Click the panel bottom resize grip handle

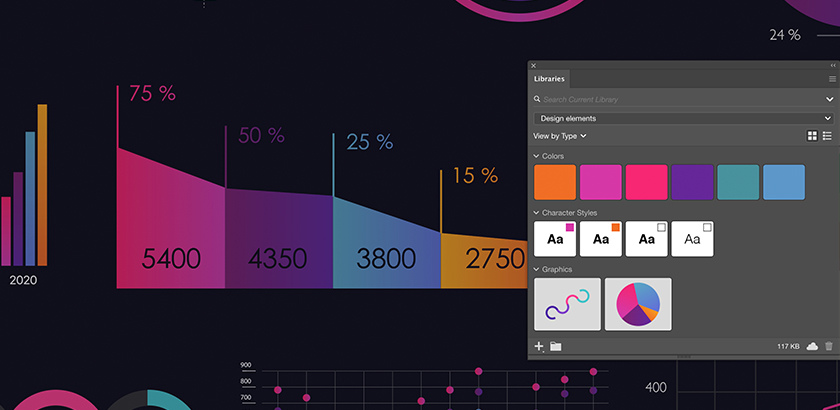(x=684, y=357)
